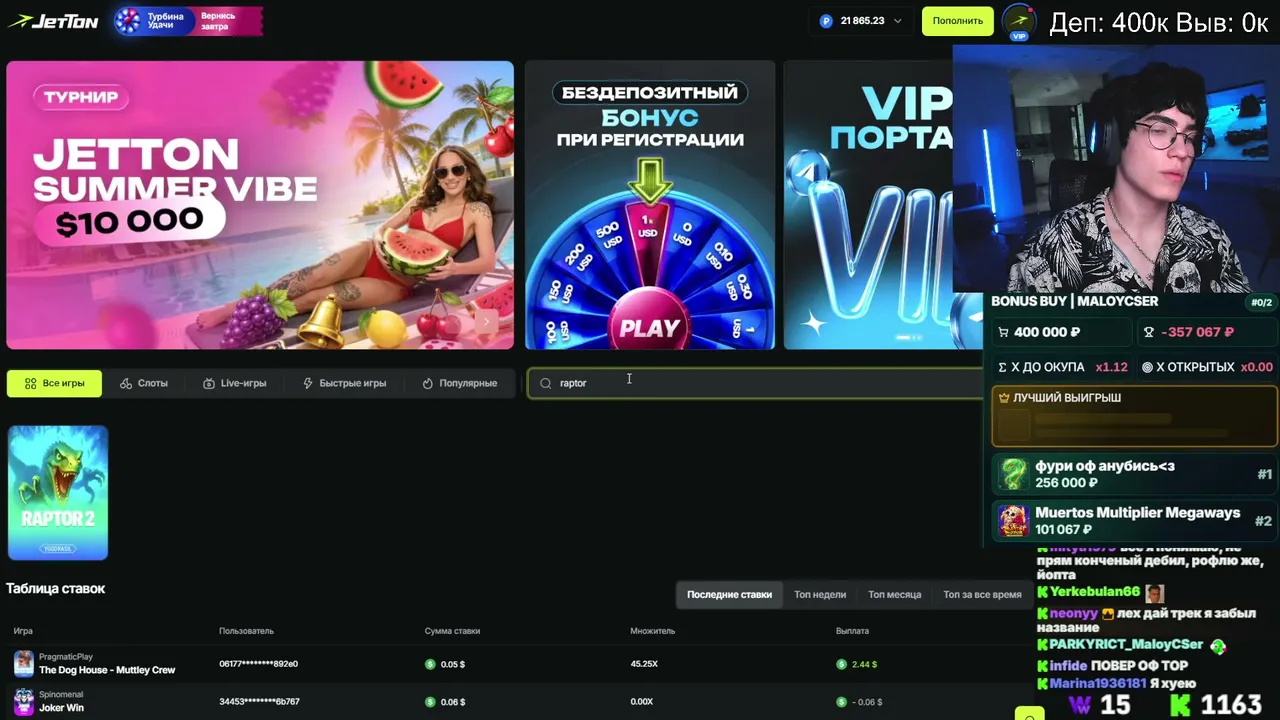Open the Быстрые игры tab
1280x720 pixels.
pos(344,383)
